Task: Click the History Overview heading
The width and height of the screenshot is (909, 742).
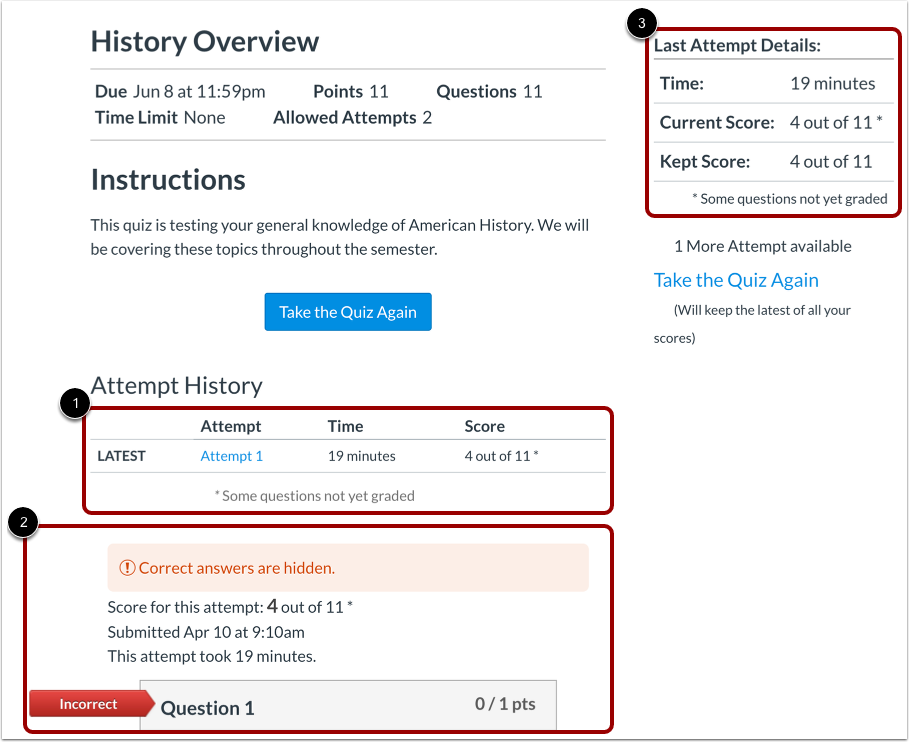Action: [x=205, y=42]
